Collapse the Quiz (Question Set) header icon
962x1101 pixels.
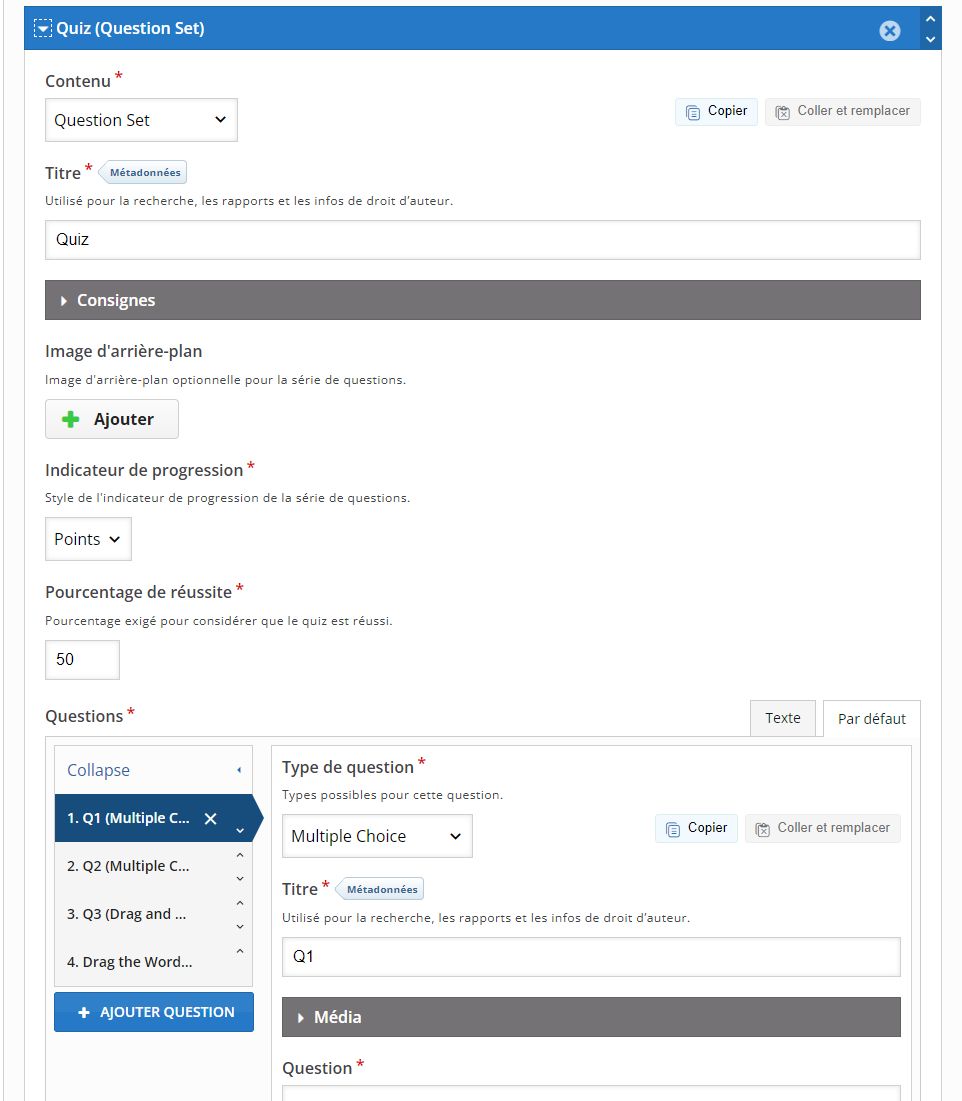point(43,29)
